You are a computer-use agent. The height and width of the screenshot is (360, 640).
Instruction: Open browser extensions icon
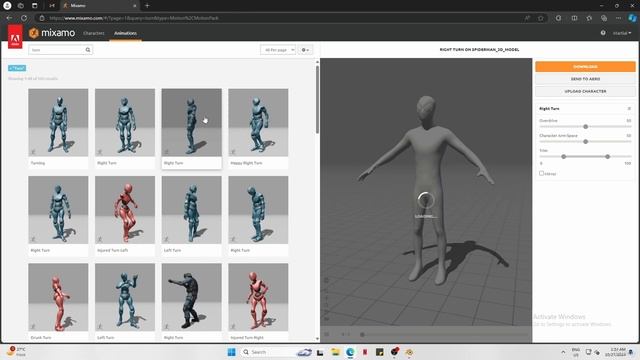coord(558,18)
